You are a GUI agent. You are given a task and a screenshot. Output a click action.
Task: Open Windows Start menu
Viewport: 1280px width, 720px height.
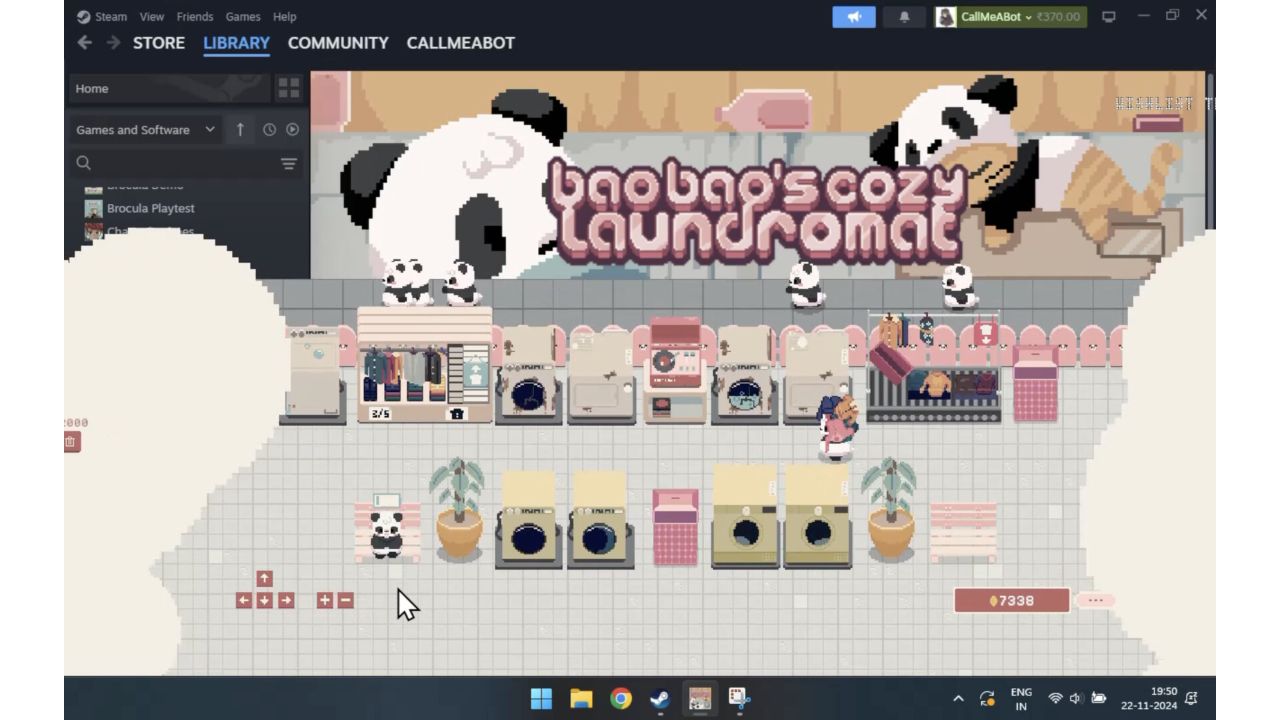pos(541,698)
